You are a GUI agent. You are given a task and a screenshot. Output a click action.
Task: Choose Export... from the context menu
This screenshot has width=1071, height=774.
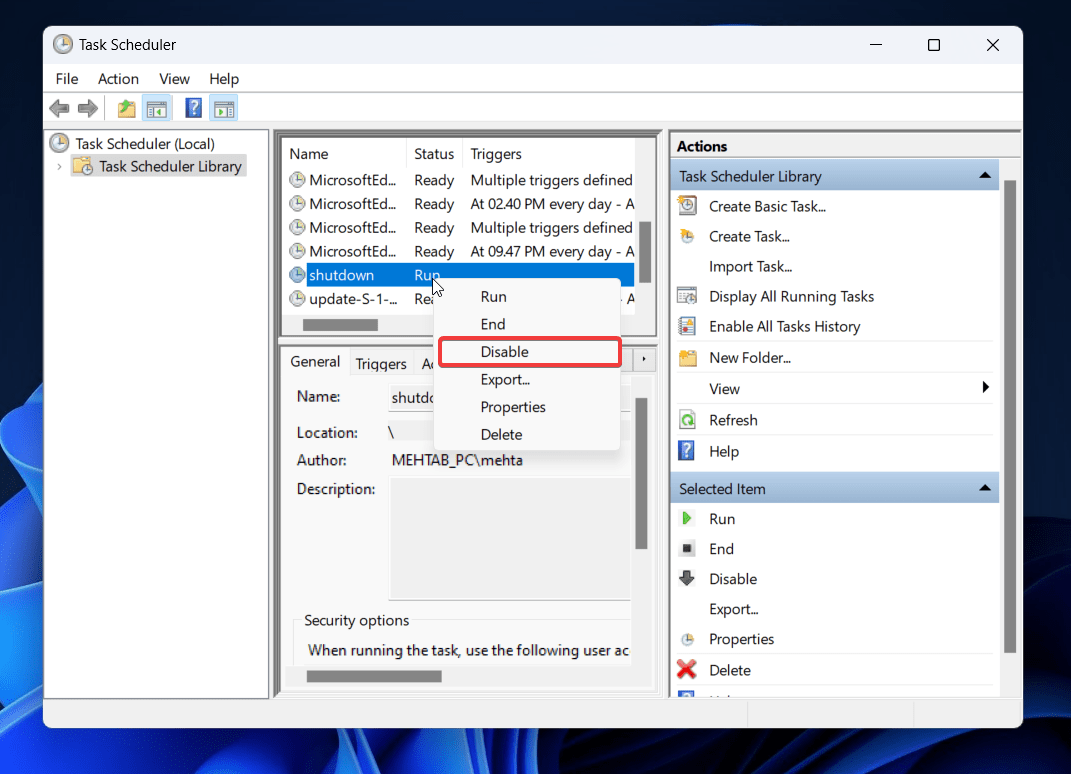(528, 379)
